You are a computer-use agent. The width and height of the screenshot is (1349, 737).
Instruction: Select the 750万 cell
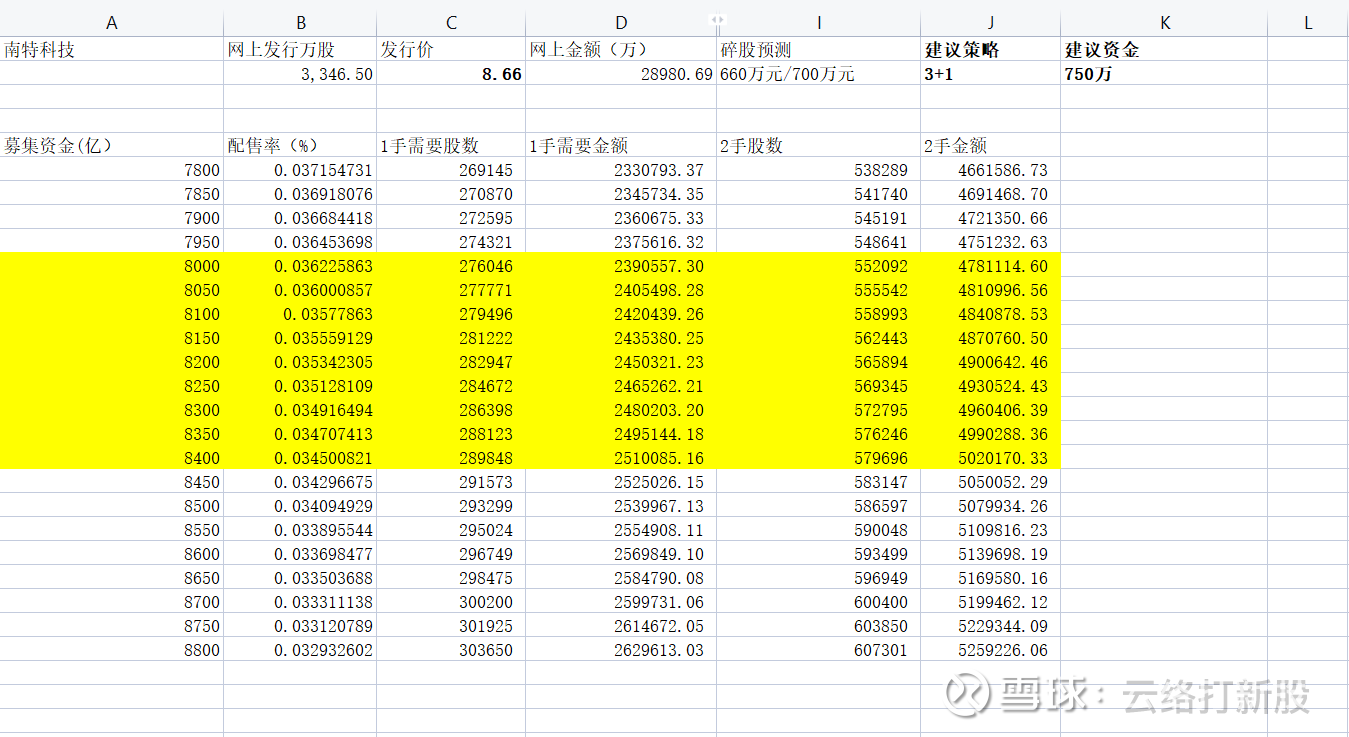(1164, 73)
